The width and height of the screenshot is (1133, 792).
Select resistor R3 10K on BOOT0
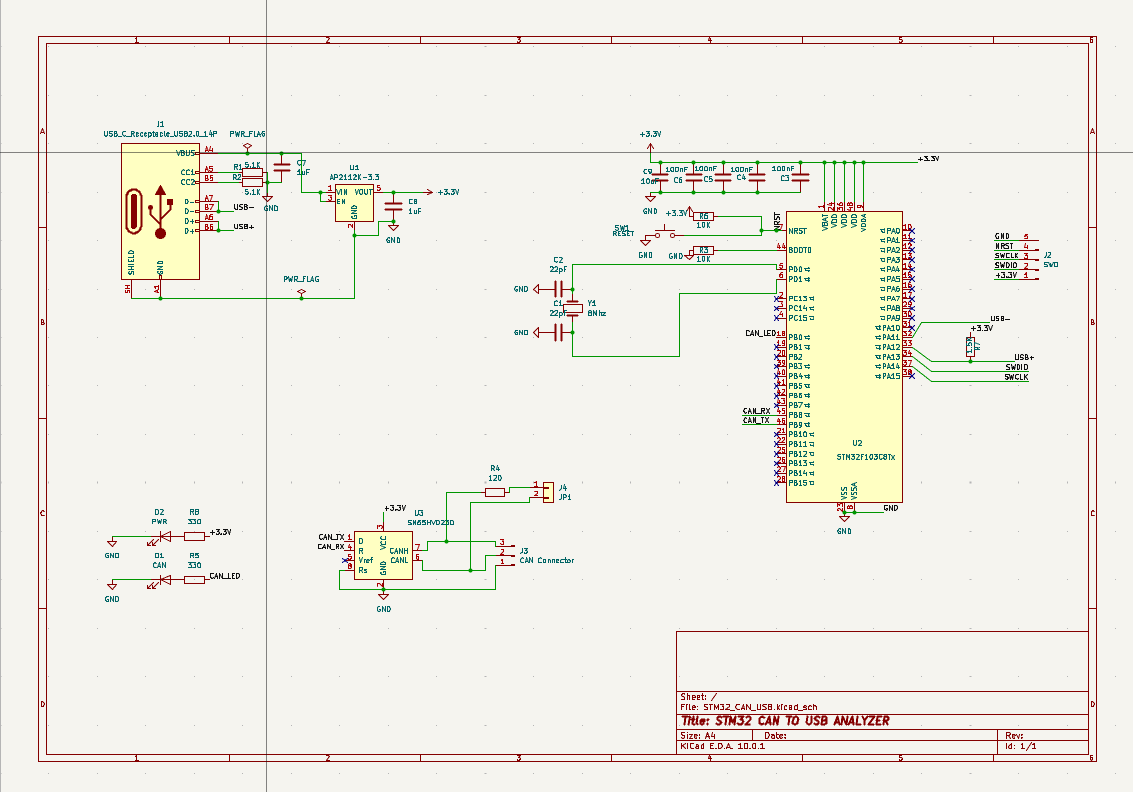[x=703, y=250]
